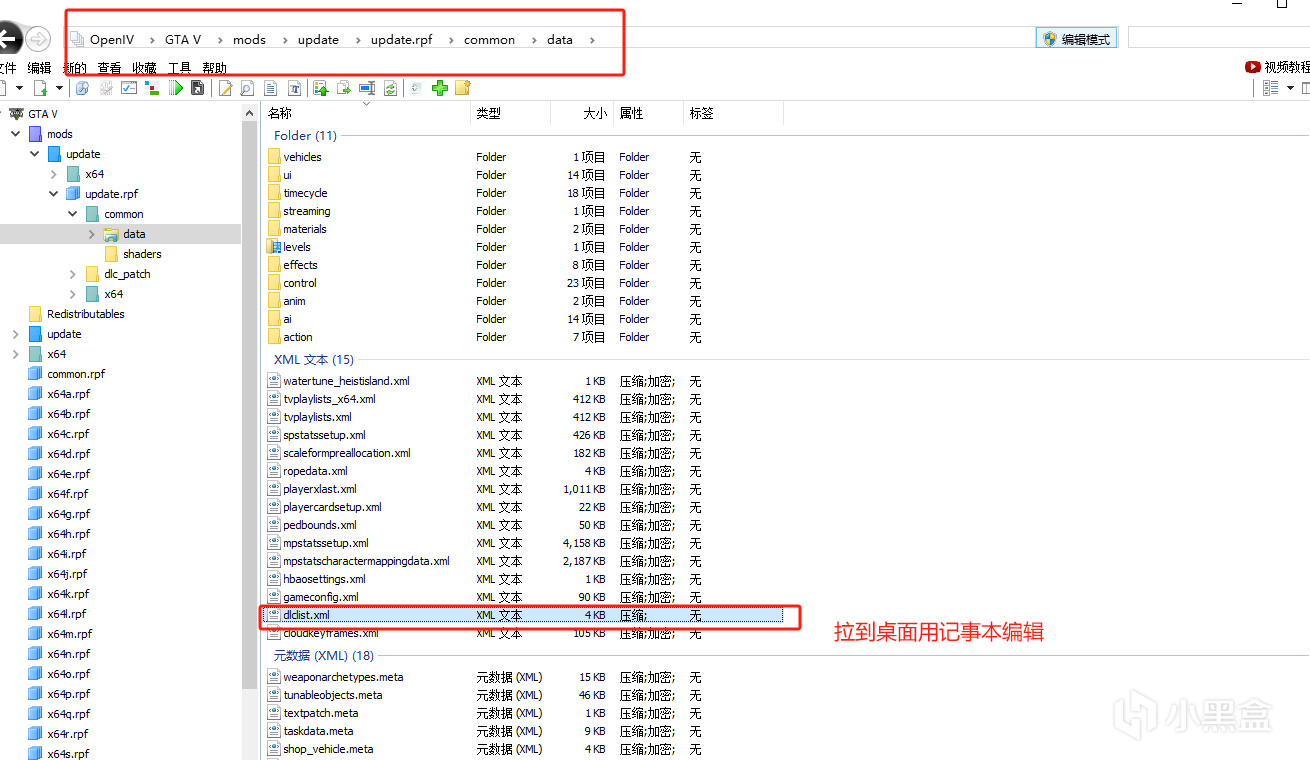Screen dimensions: 1310x760
Task: Click the tree panel scrollbar up arrow
Action: tap(250, 114)
